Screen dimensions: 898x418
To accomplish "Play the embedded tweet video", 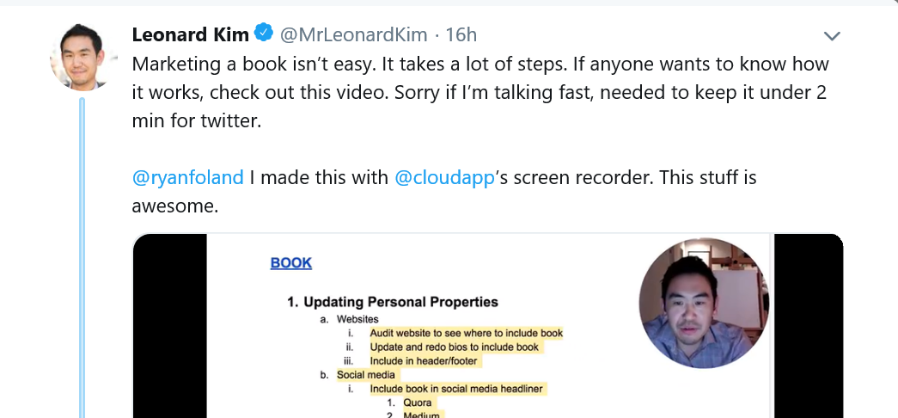I will tap(487, 326).
